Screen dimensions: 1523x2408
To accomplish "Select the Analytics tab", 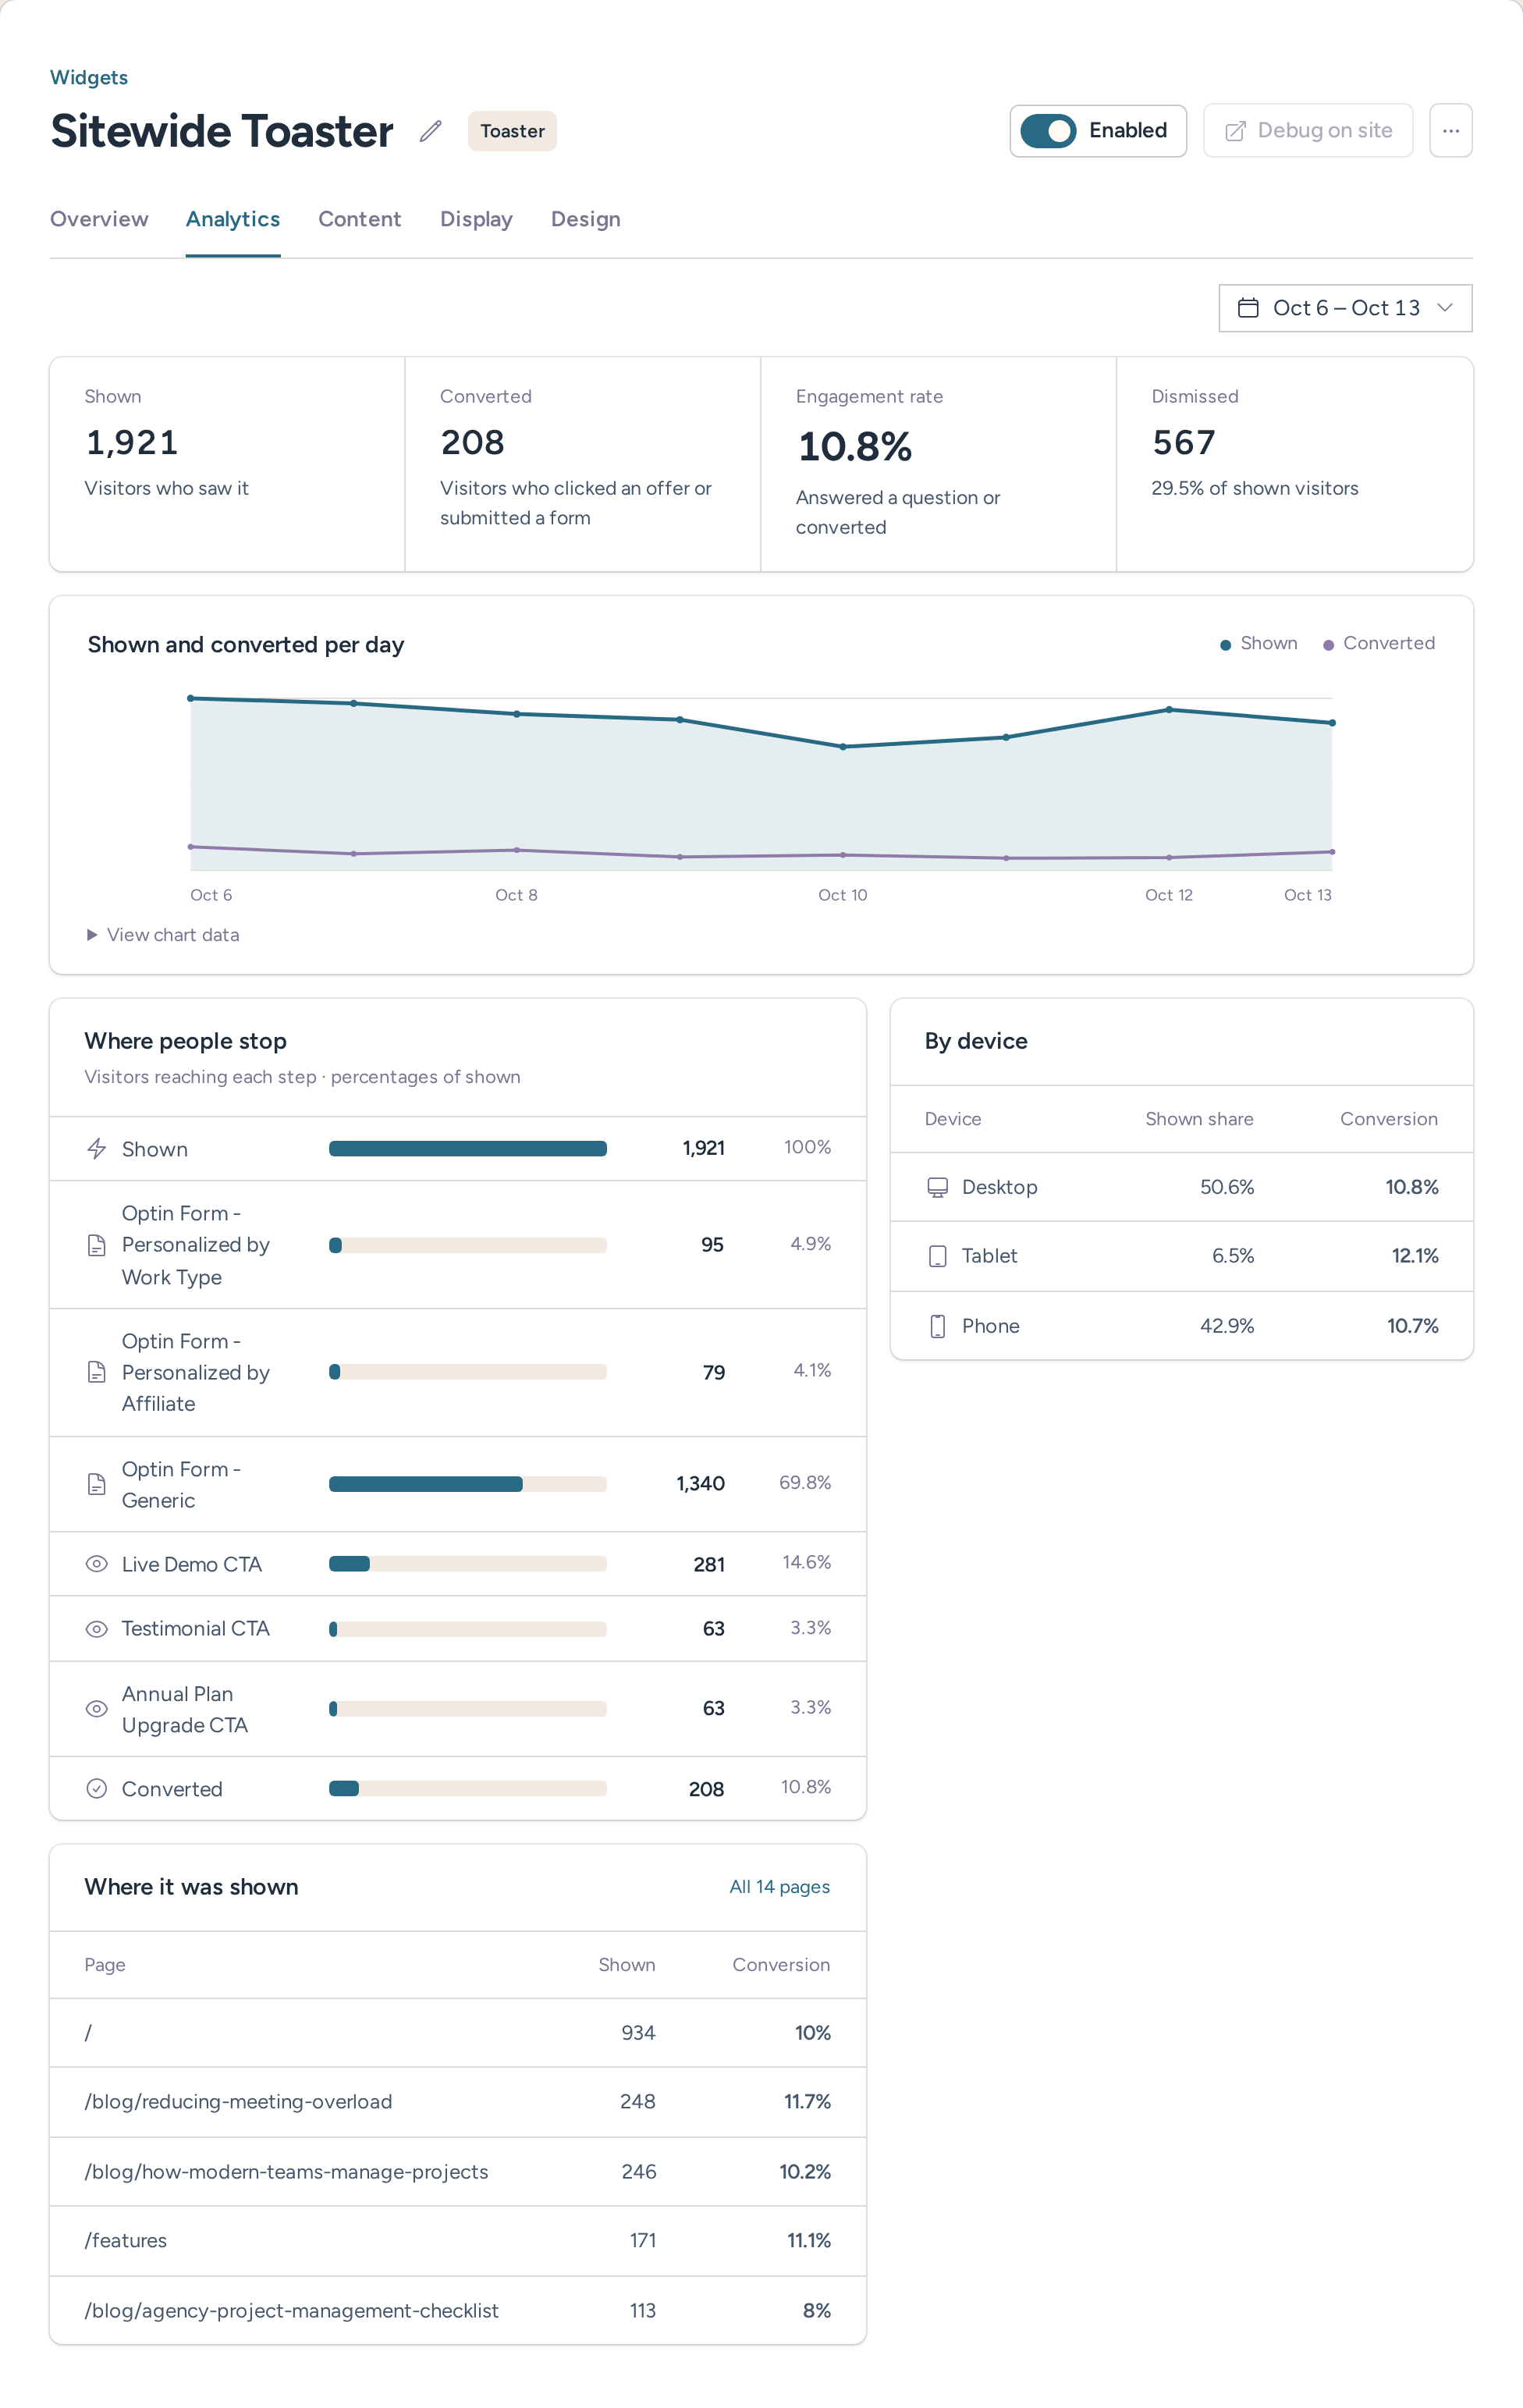I will click(x=233, y=219).
